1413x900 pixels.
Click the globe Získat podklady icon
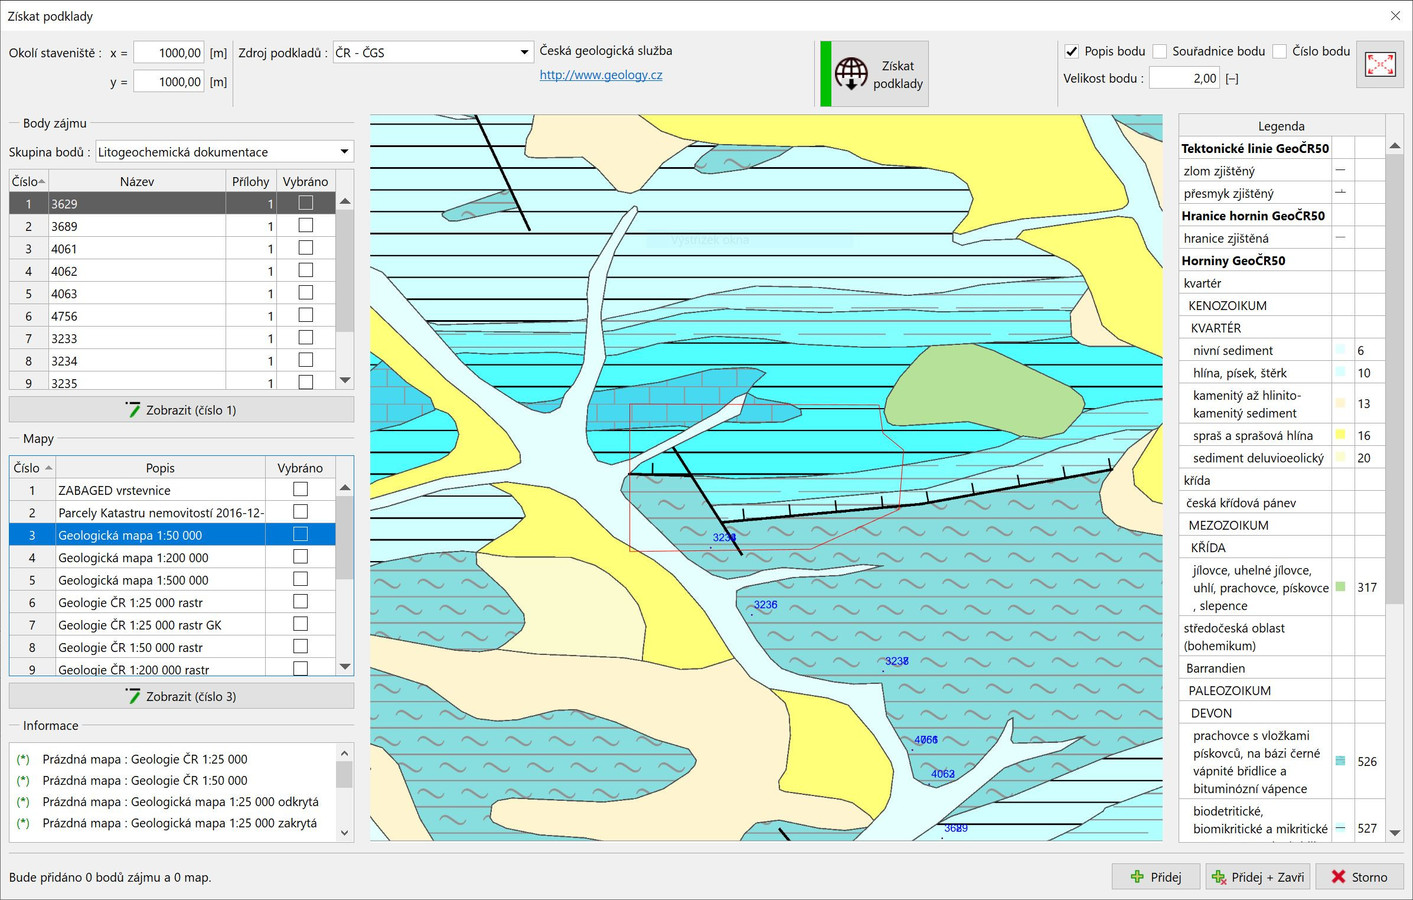point(851,74)
